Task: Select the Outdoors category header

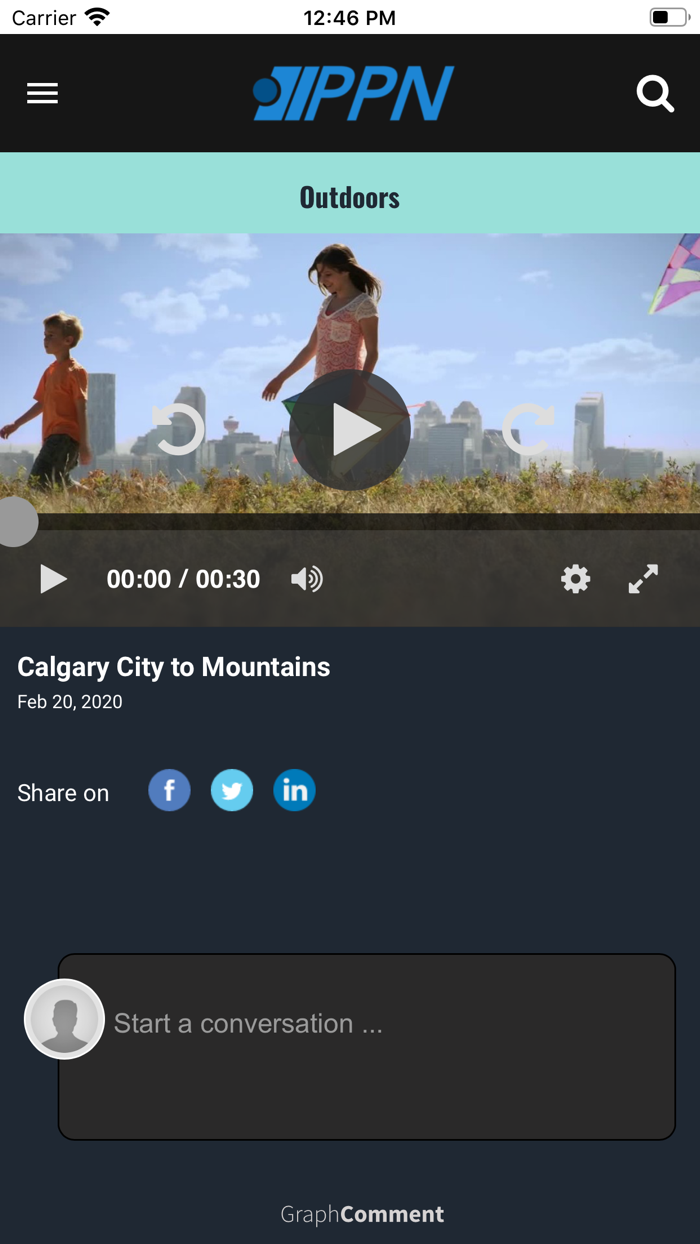Action: coord(350,197)
